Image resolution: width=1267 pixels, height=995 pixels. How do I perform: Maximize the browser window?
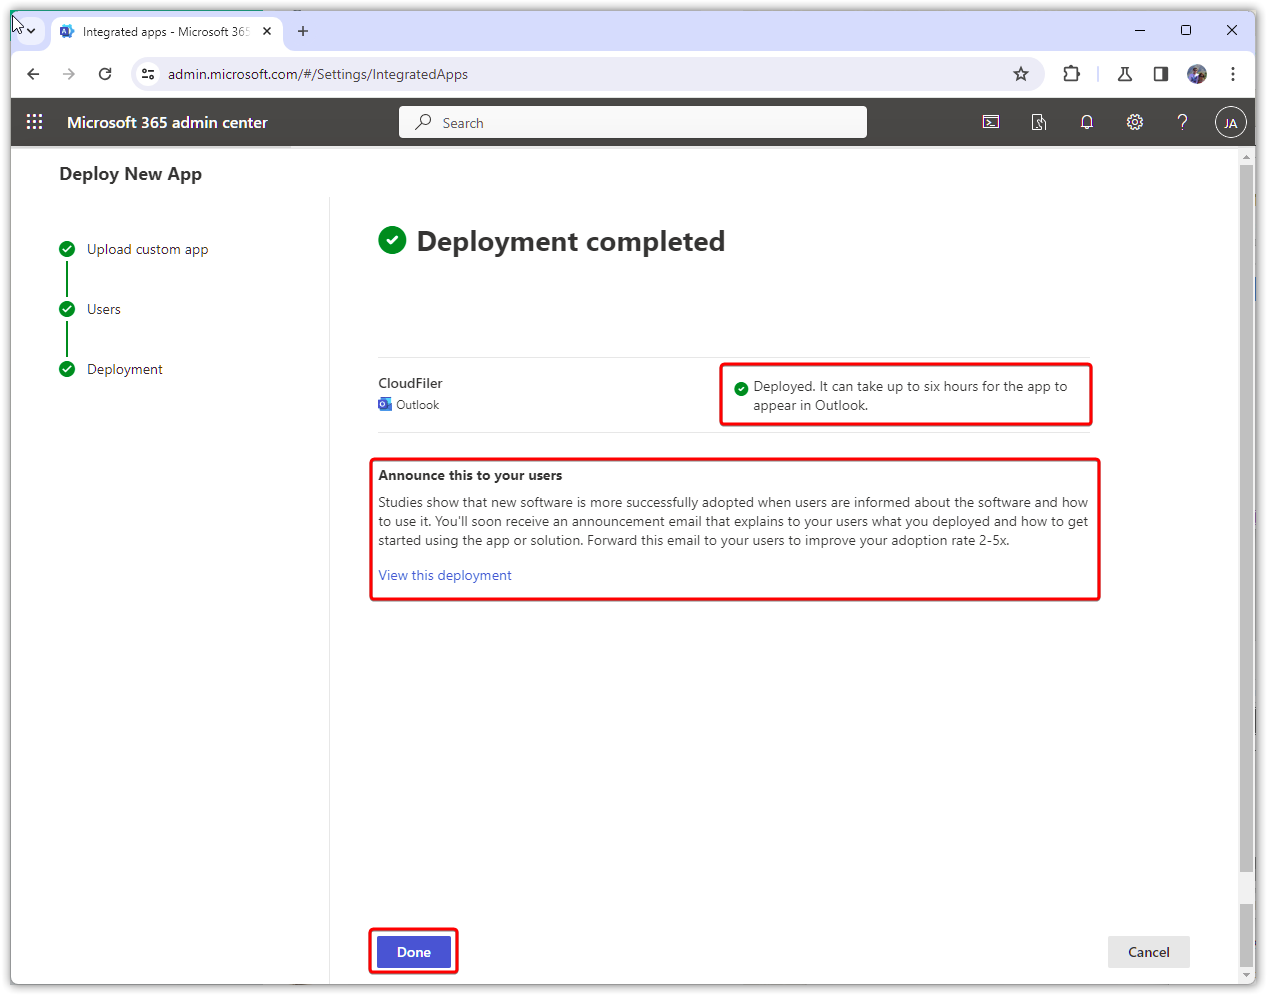(1186, 30)
